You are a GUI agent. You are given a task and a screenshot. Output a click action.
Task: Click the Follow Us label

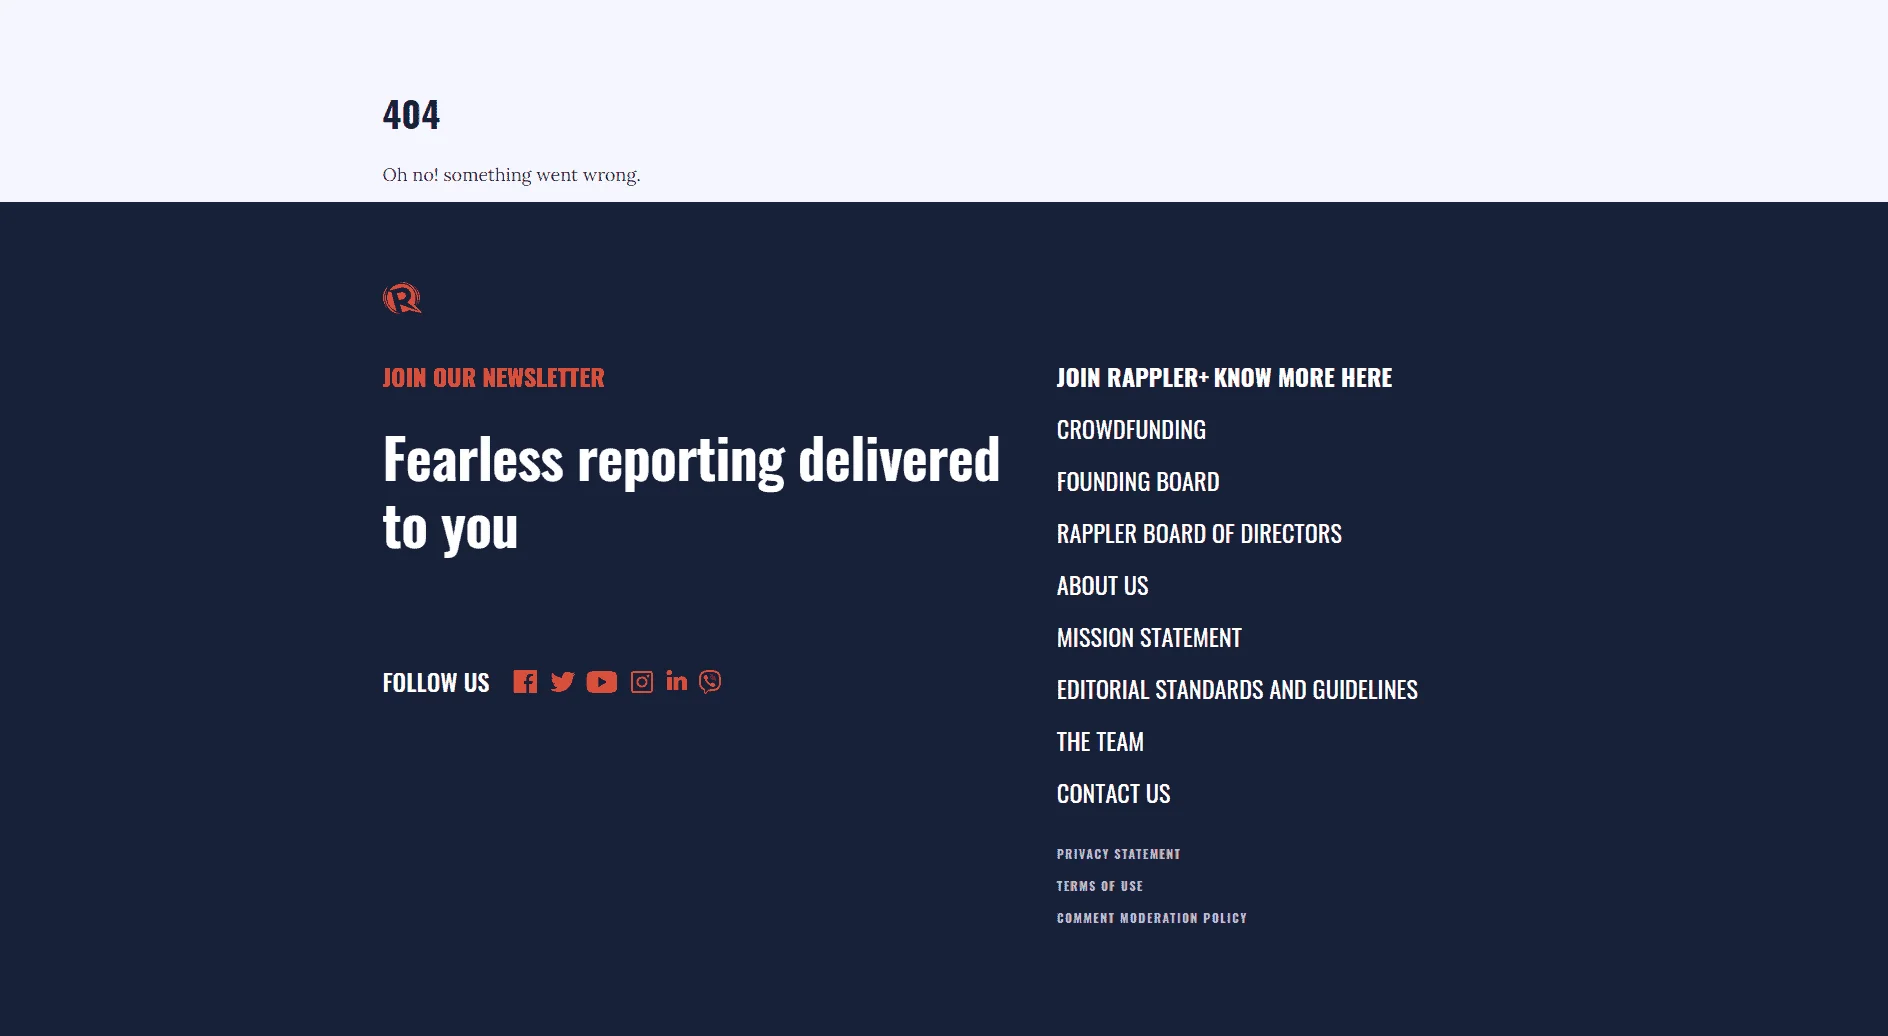(436, 683)
